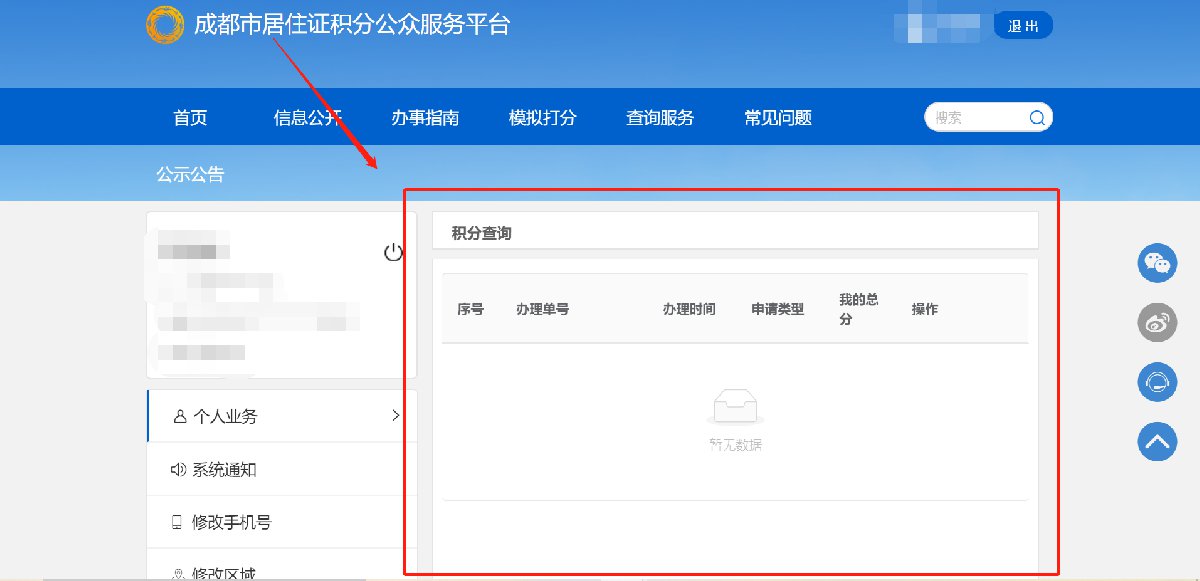This screenshot has width=1200, height=581.
Task: Click the platform logo icon
Action: [164, 25]
